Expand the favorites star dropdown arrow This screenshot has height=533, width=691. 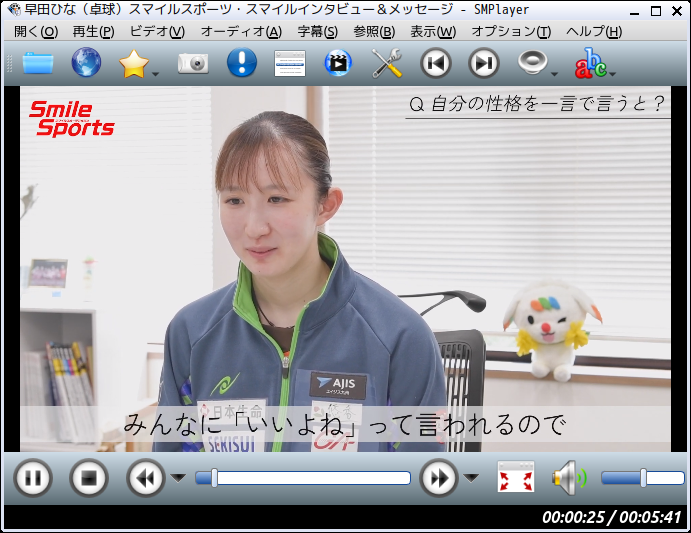(x=155, y=74)
